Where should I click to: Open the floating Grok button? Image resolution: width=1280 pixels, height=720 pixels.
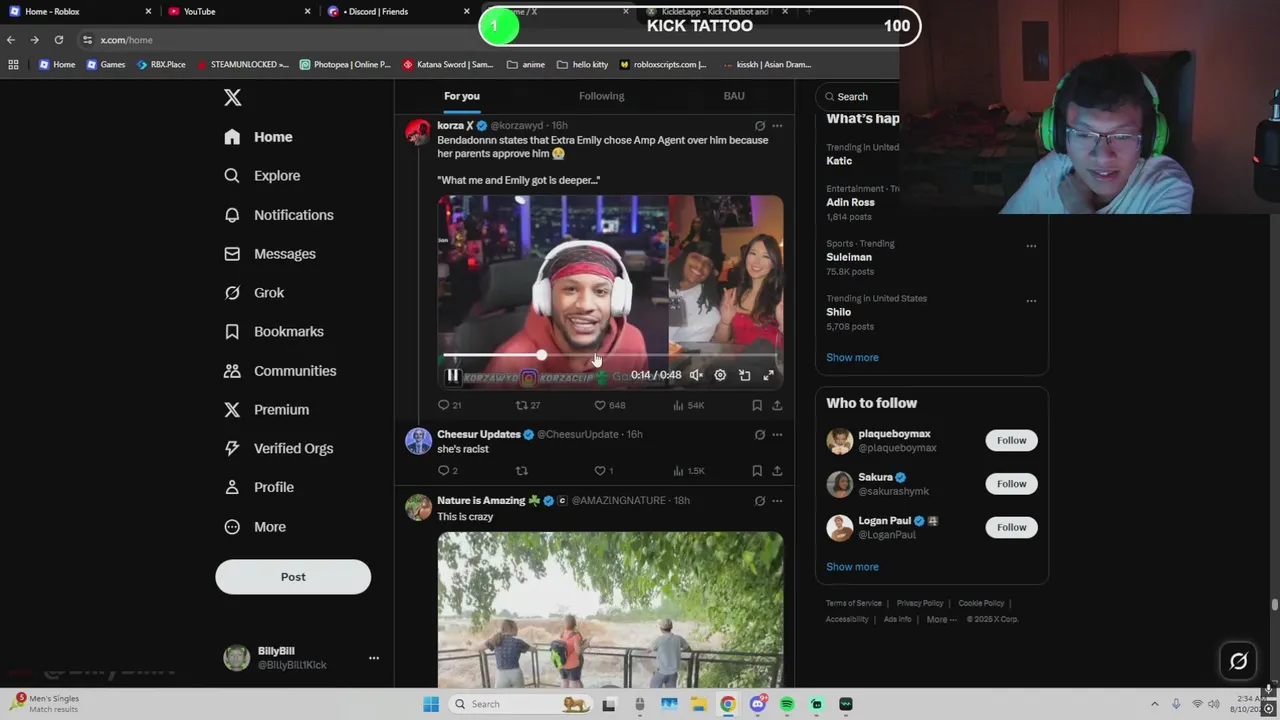tap(1238, 661)
